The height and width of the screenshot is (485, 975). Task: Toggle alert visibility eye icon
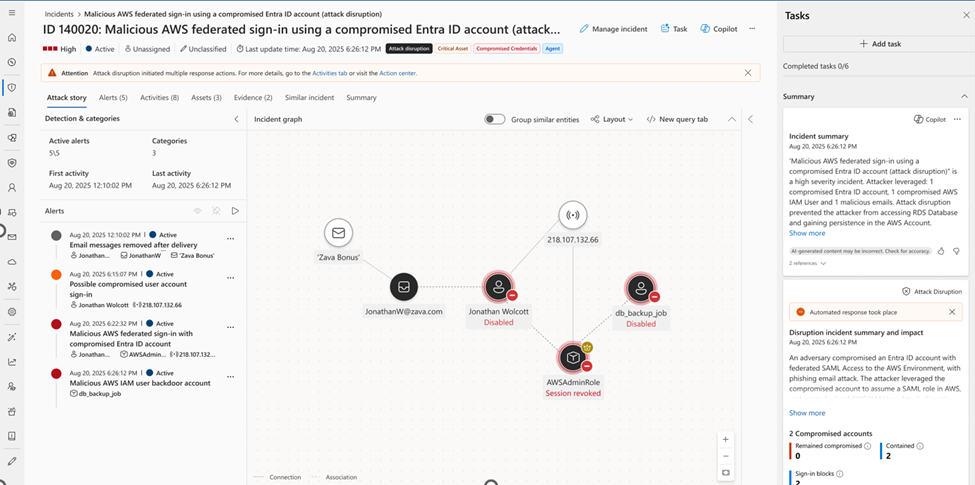point(197,211)
